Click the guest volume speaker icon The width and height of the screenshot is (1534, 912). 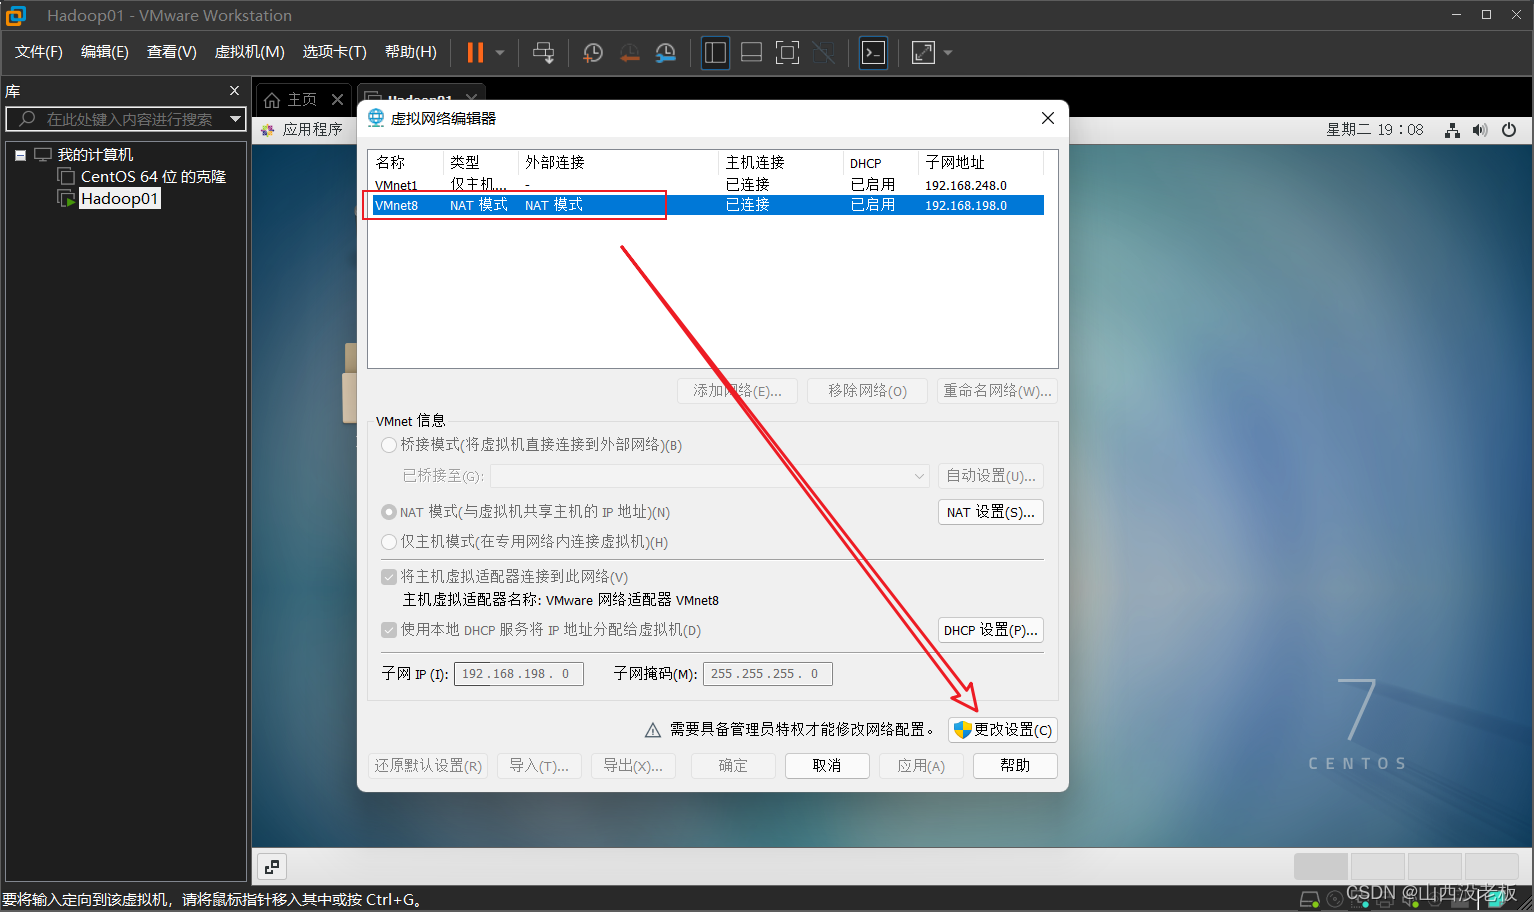1480,130
